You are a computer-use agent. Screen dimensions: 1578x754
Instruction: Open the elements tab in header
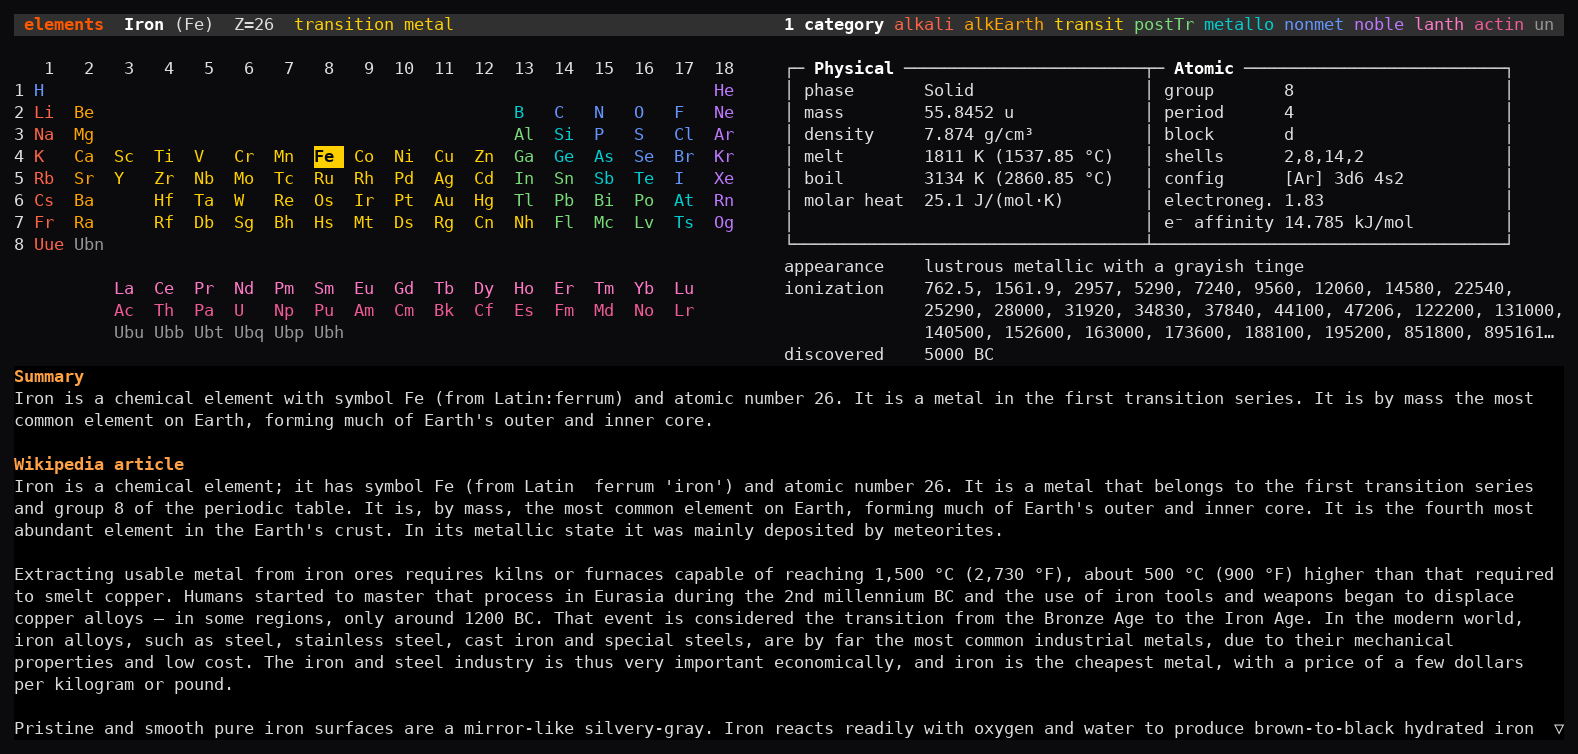click(64, 25)
